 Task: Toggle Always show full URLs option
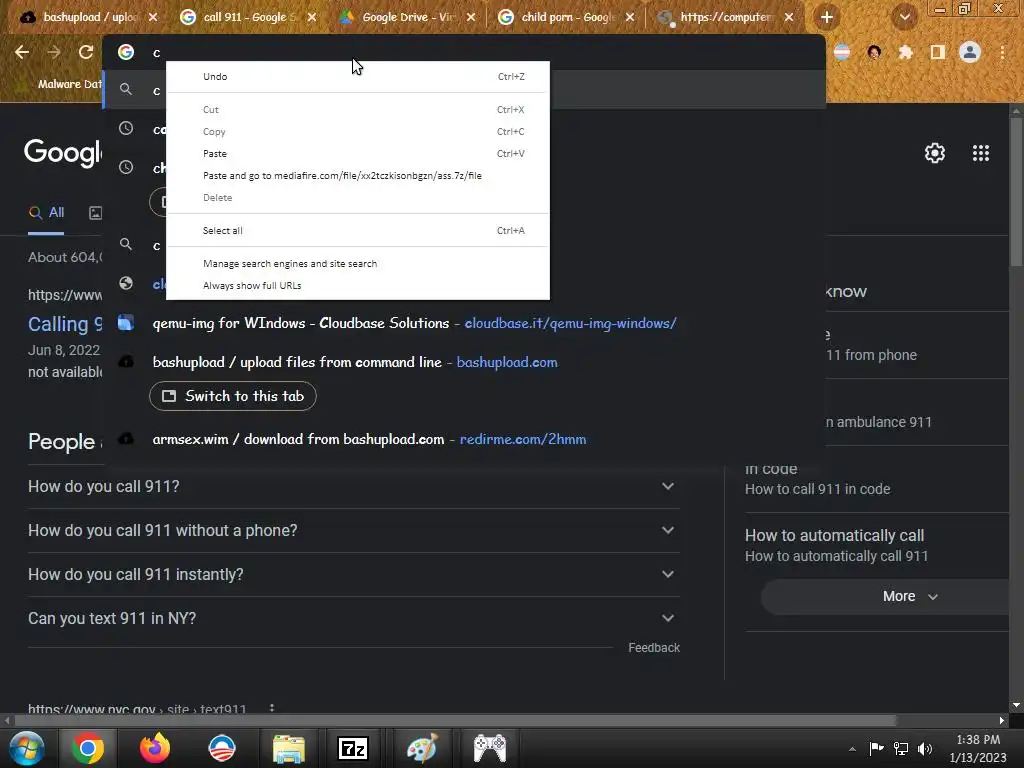[358, 285]
